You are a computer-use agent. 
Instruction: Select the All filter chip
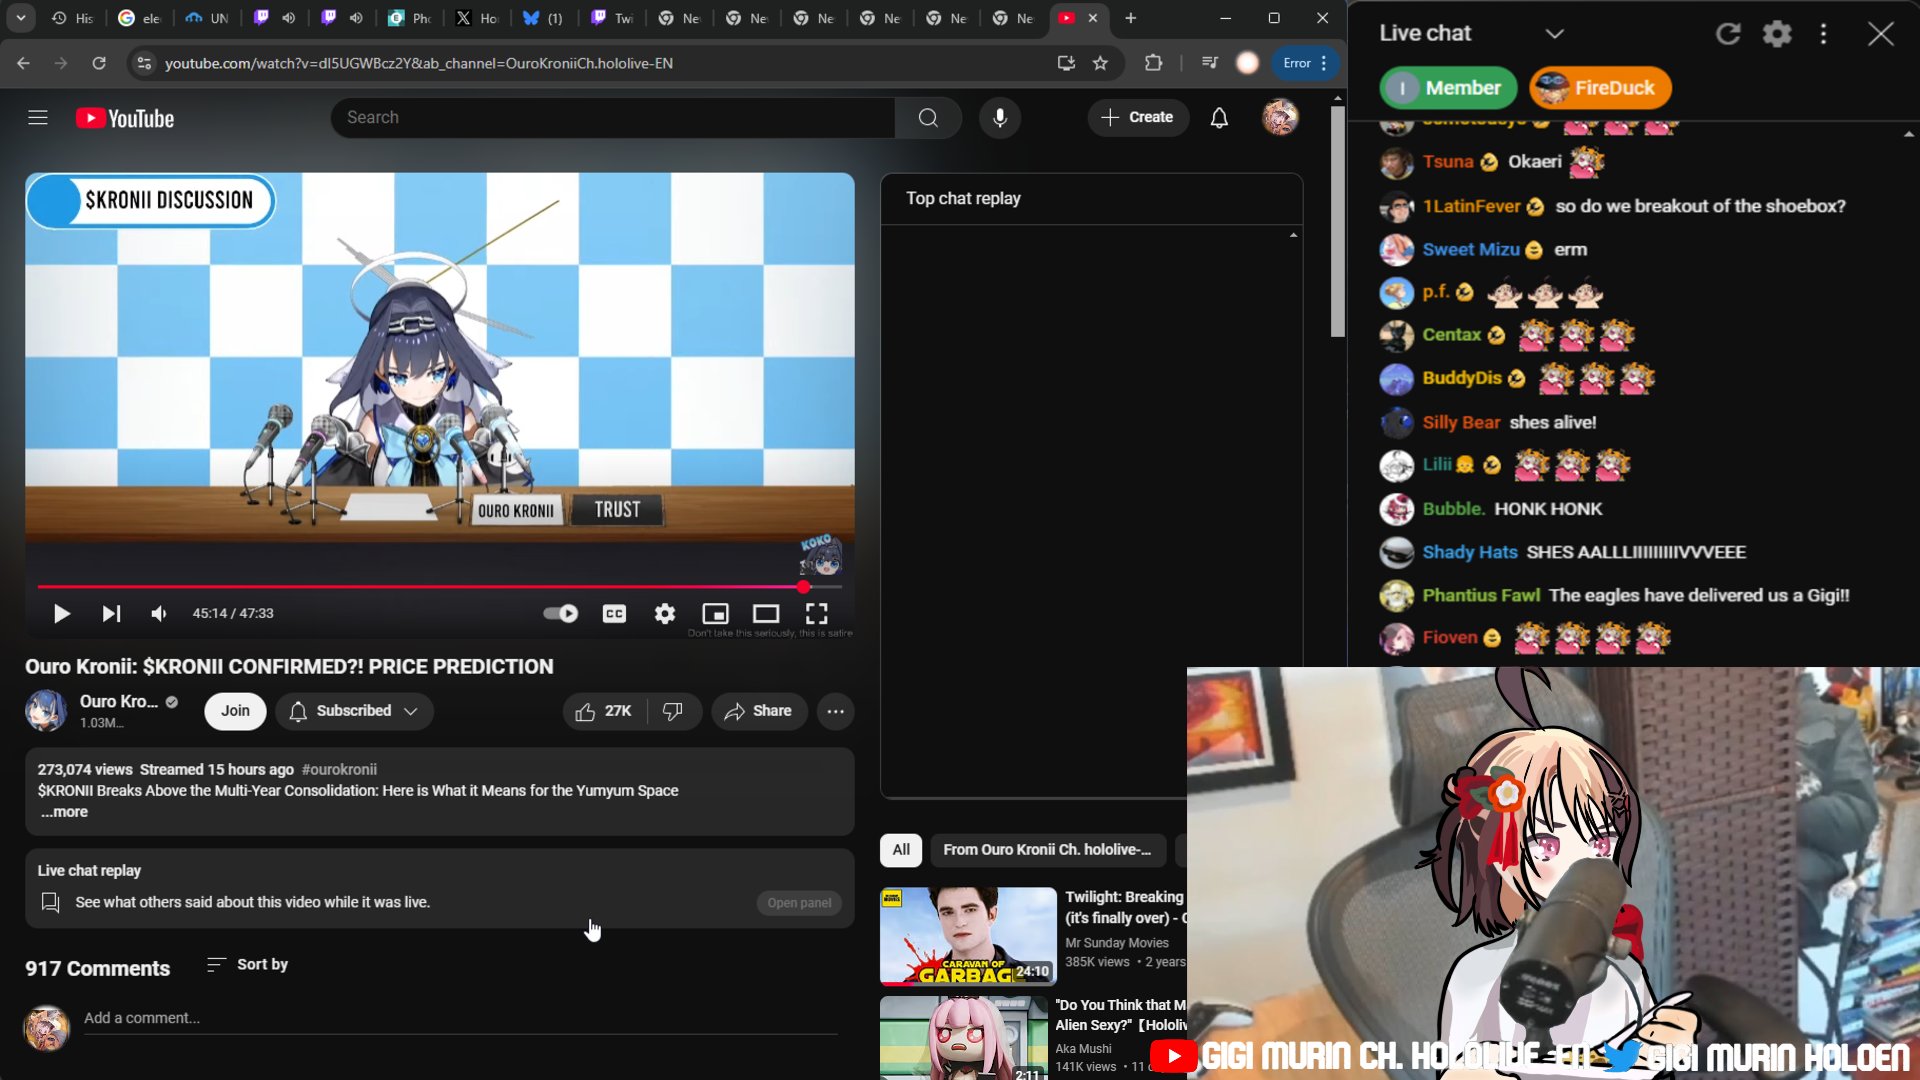[x=901, y=850]
